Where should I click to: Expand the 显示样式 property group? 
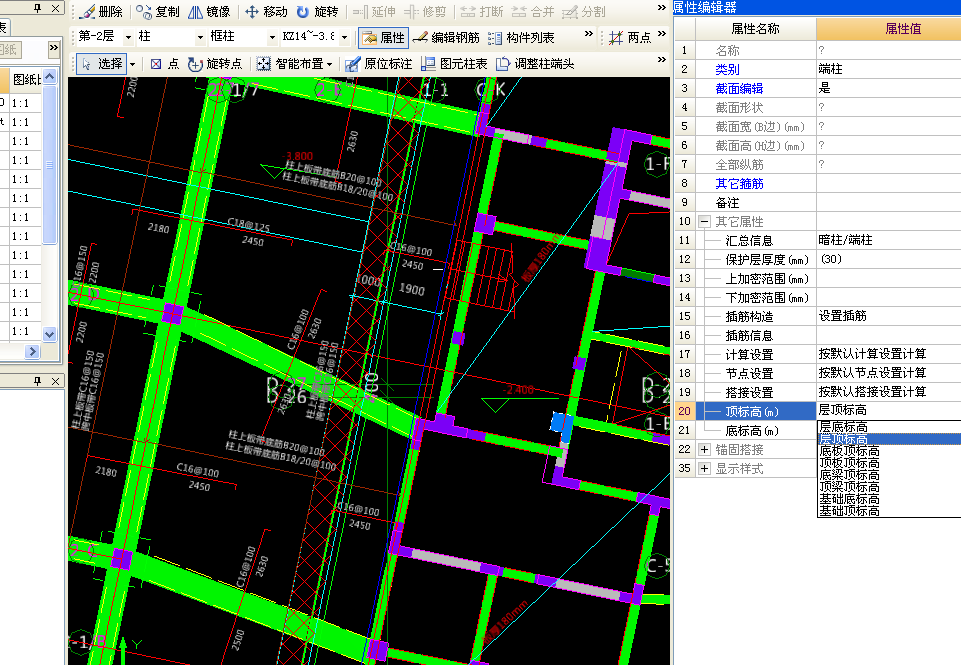(x=704, y=469)
